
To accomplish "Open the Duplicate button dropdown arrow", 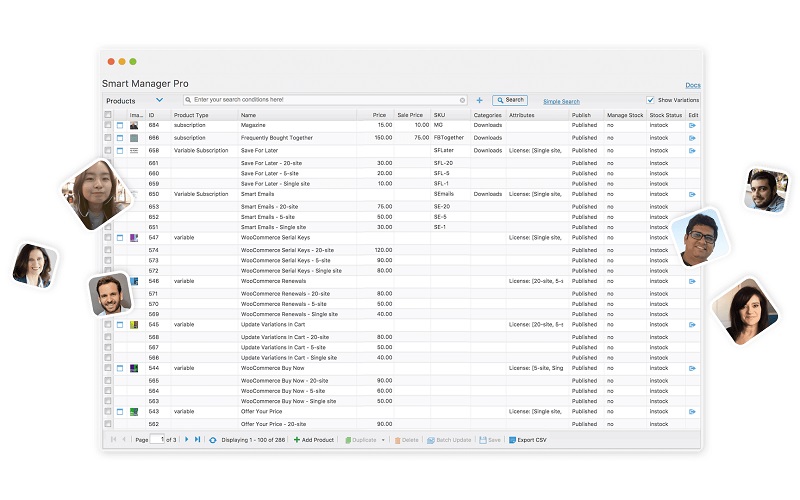I will (x=383, y=440).
